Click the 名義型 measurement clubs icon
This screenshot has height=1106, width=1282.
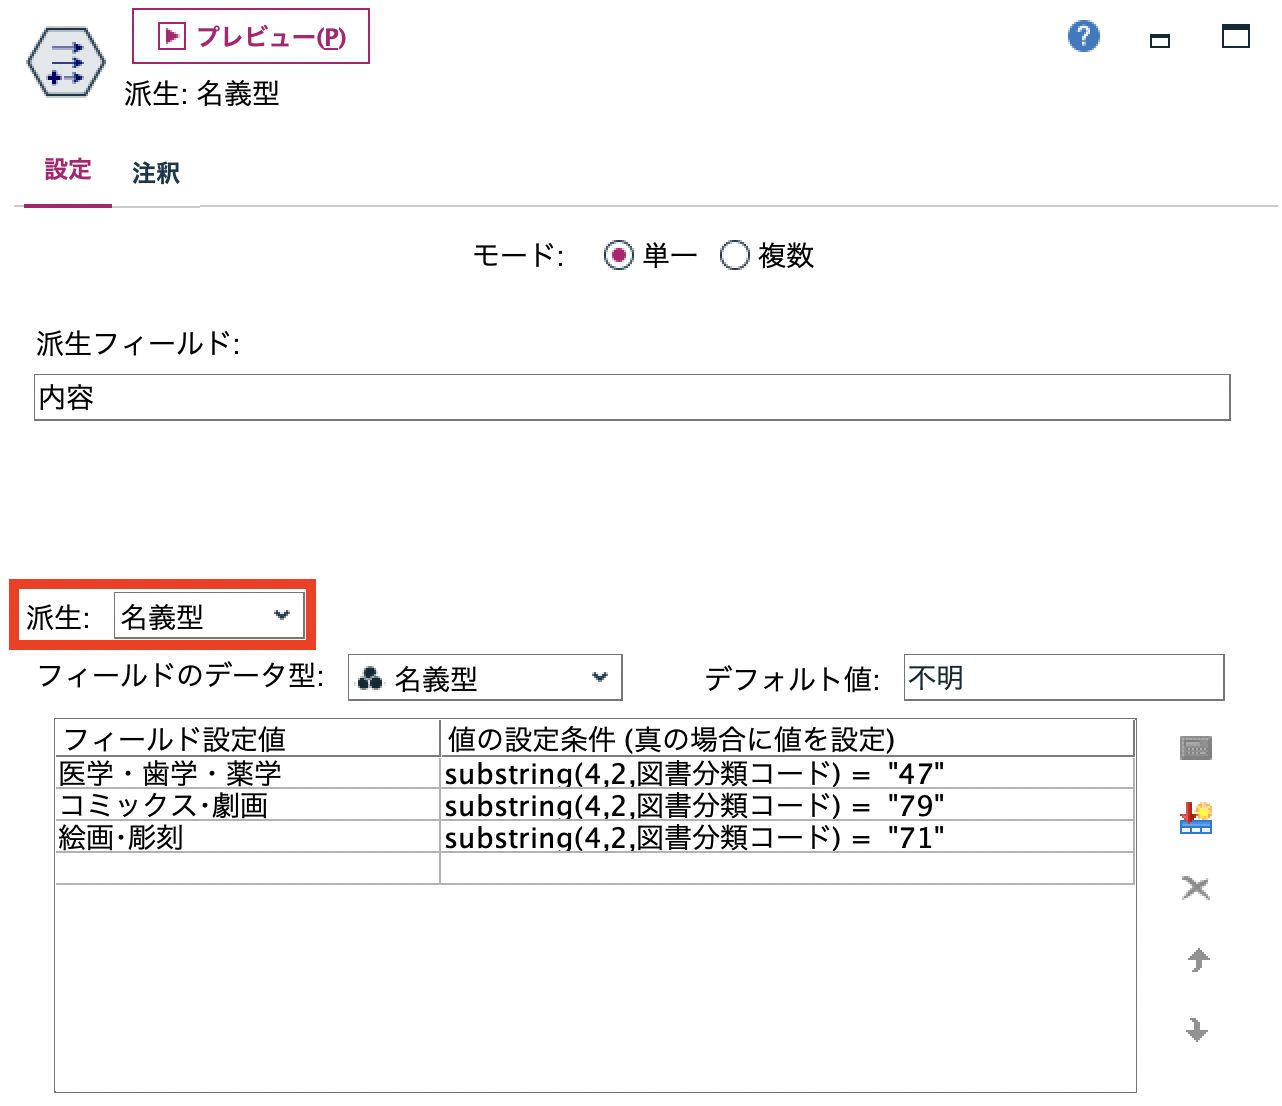tap(371, 677)
